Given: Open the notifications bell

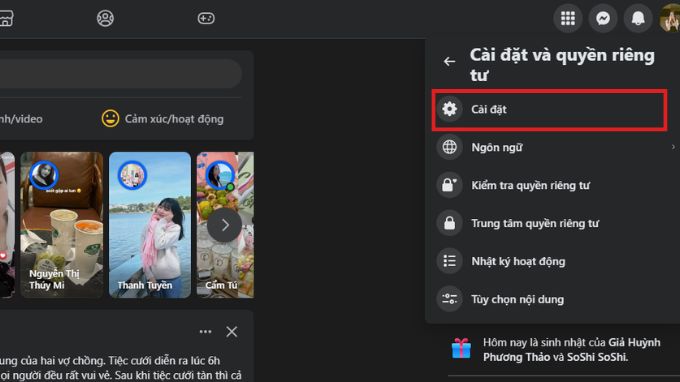Looking at the screenshot, I should [x=638, y=18].
